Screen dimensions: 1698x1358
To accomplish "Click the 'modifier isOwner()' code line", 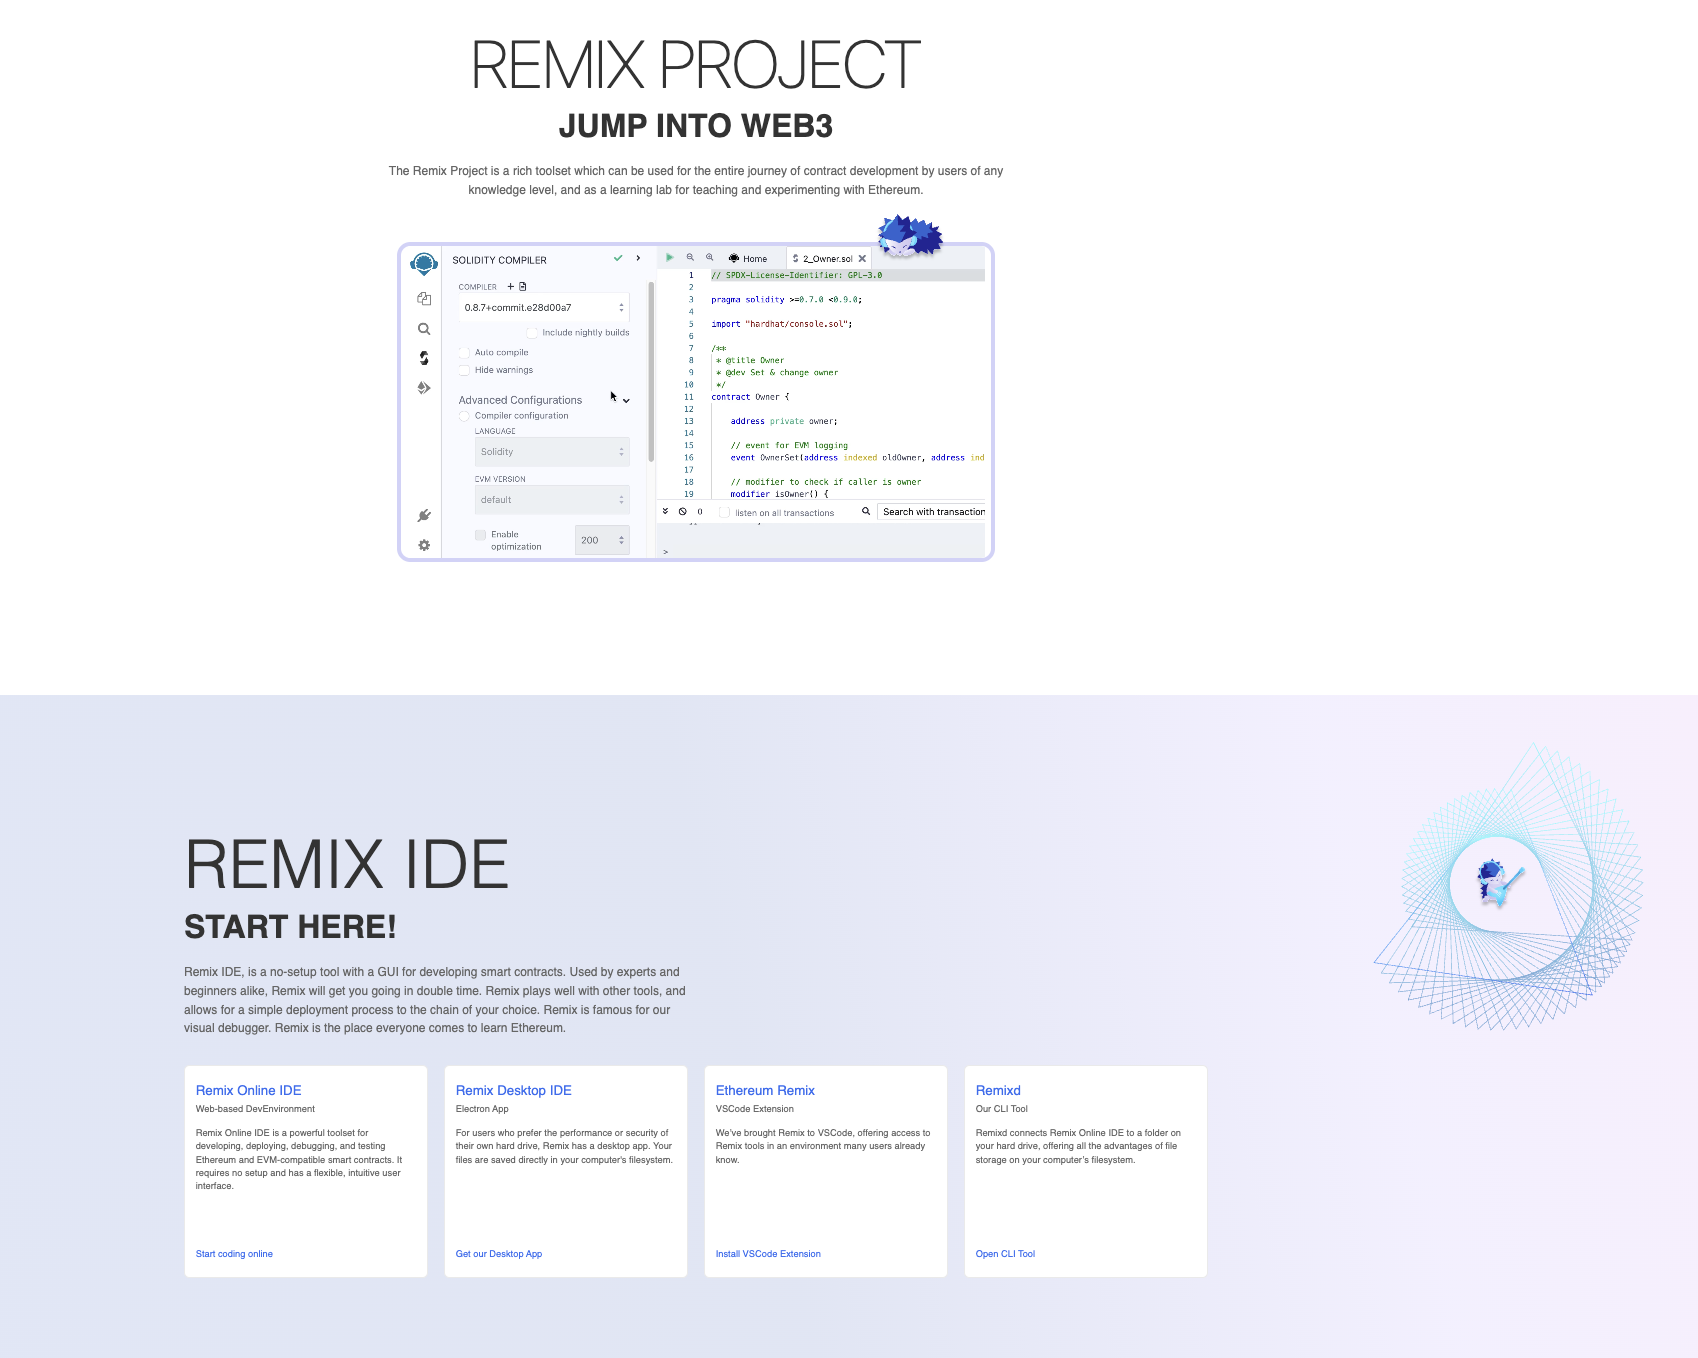I will tap(779, 494).
